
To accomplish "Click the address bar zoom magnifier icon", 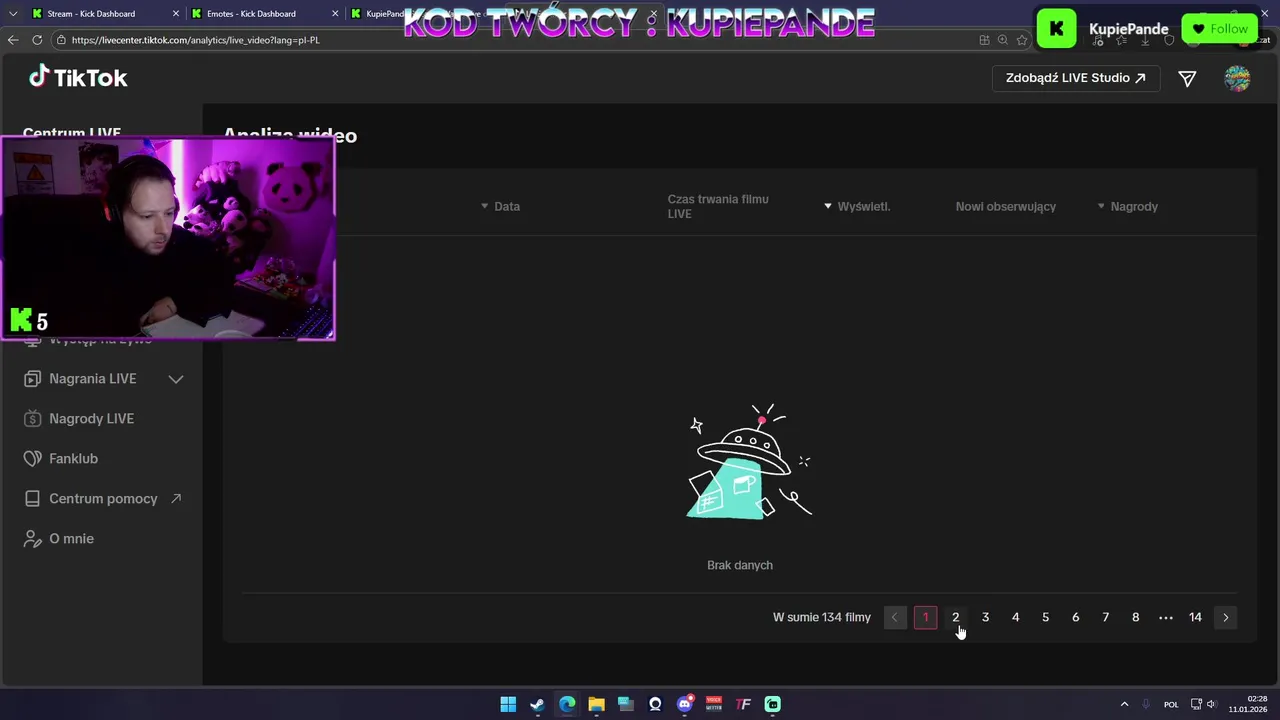I will [x=1002, y=40].
